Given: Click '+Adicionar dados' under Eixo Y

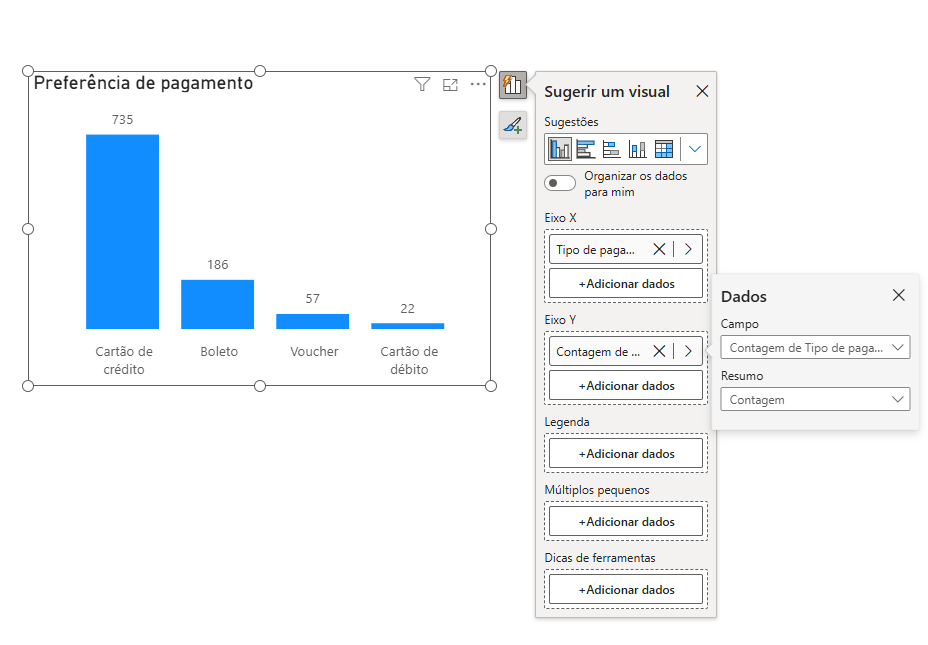Looking at the screenshot, I should tap(626, 386).
